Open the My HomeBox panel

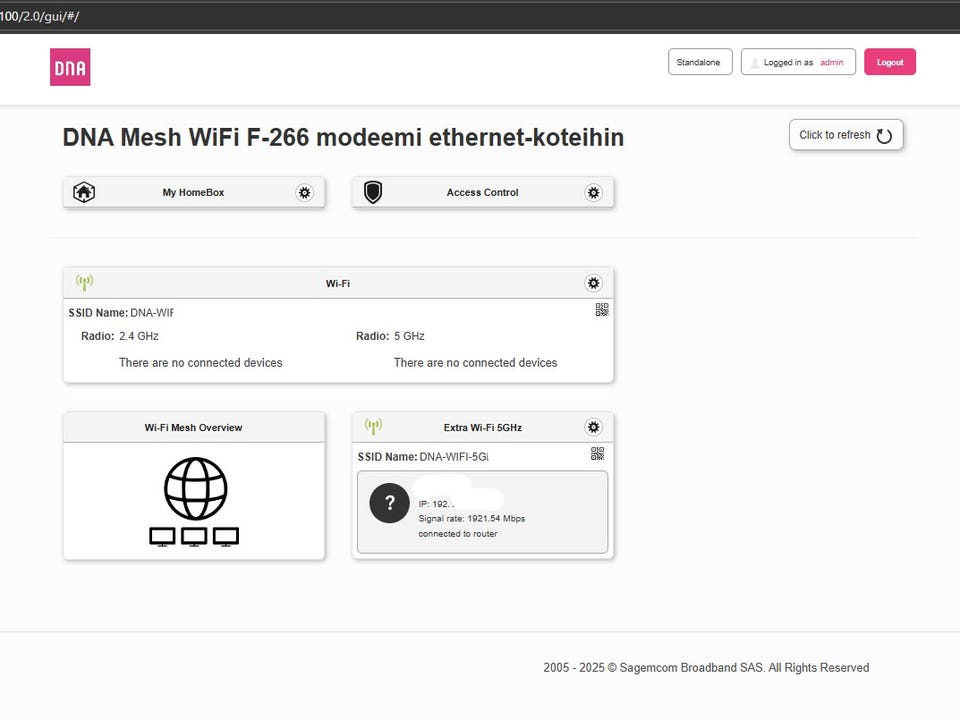coord(193,193)
